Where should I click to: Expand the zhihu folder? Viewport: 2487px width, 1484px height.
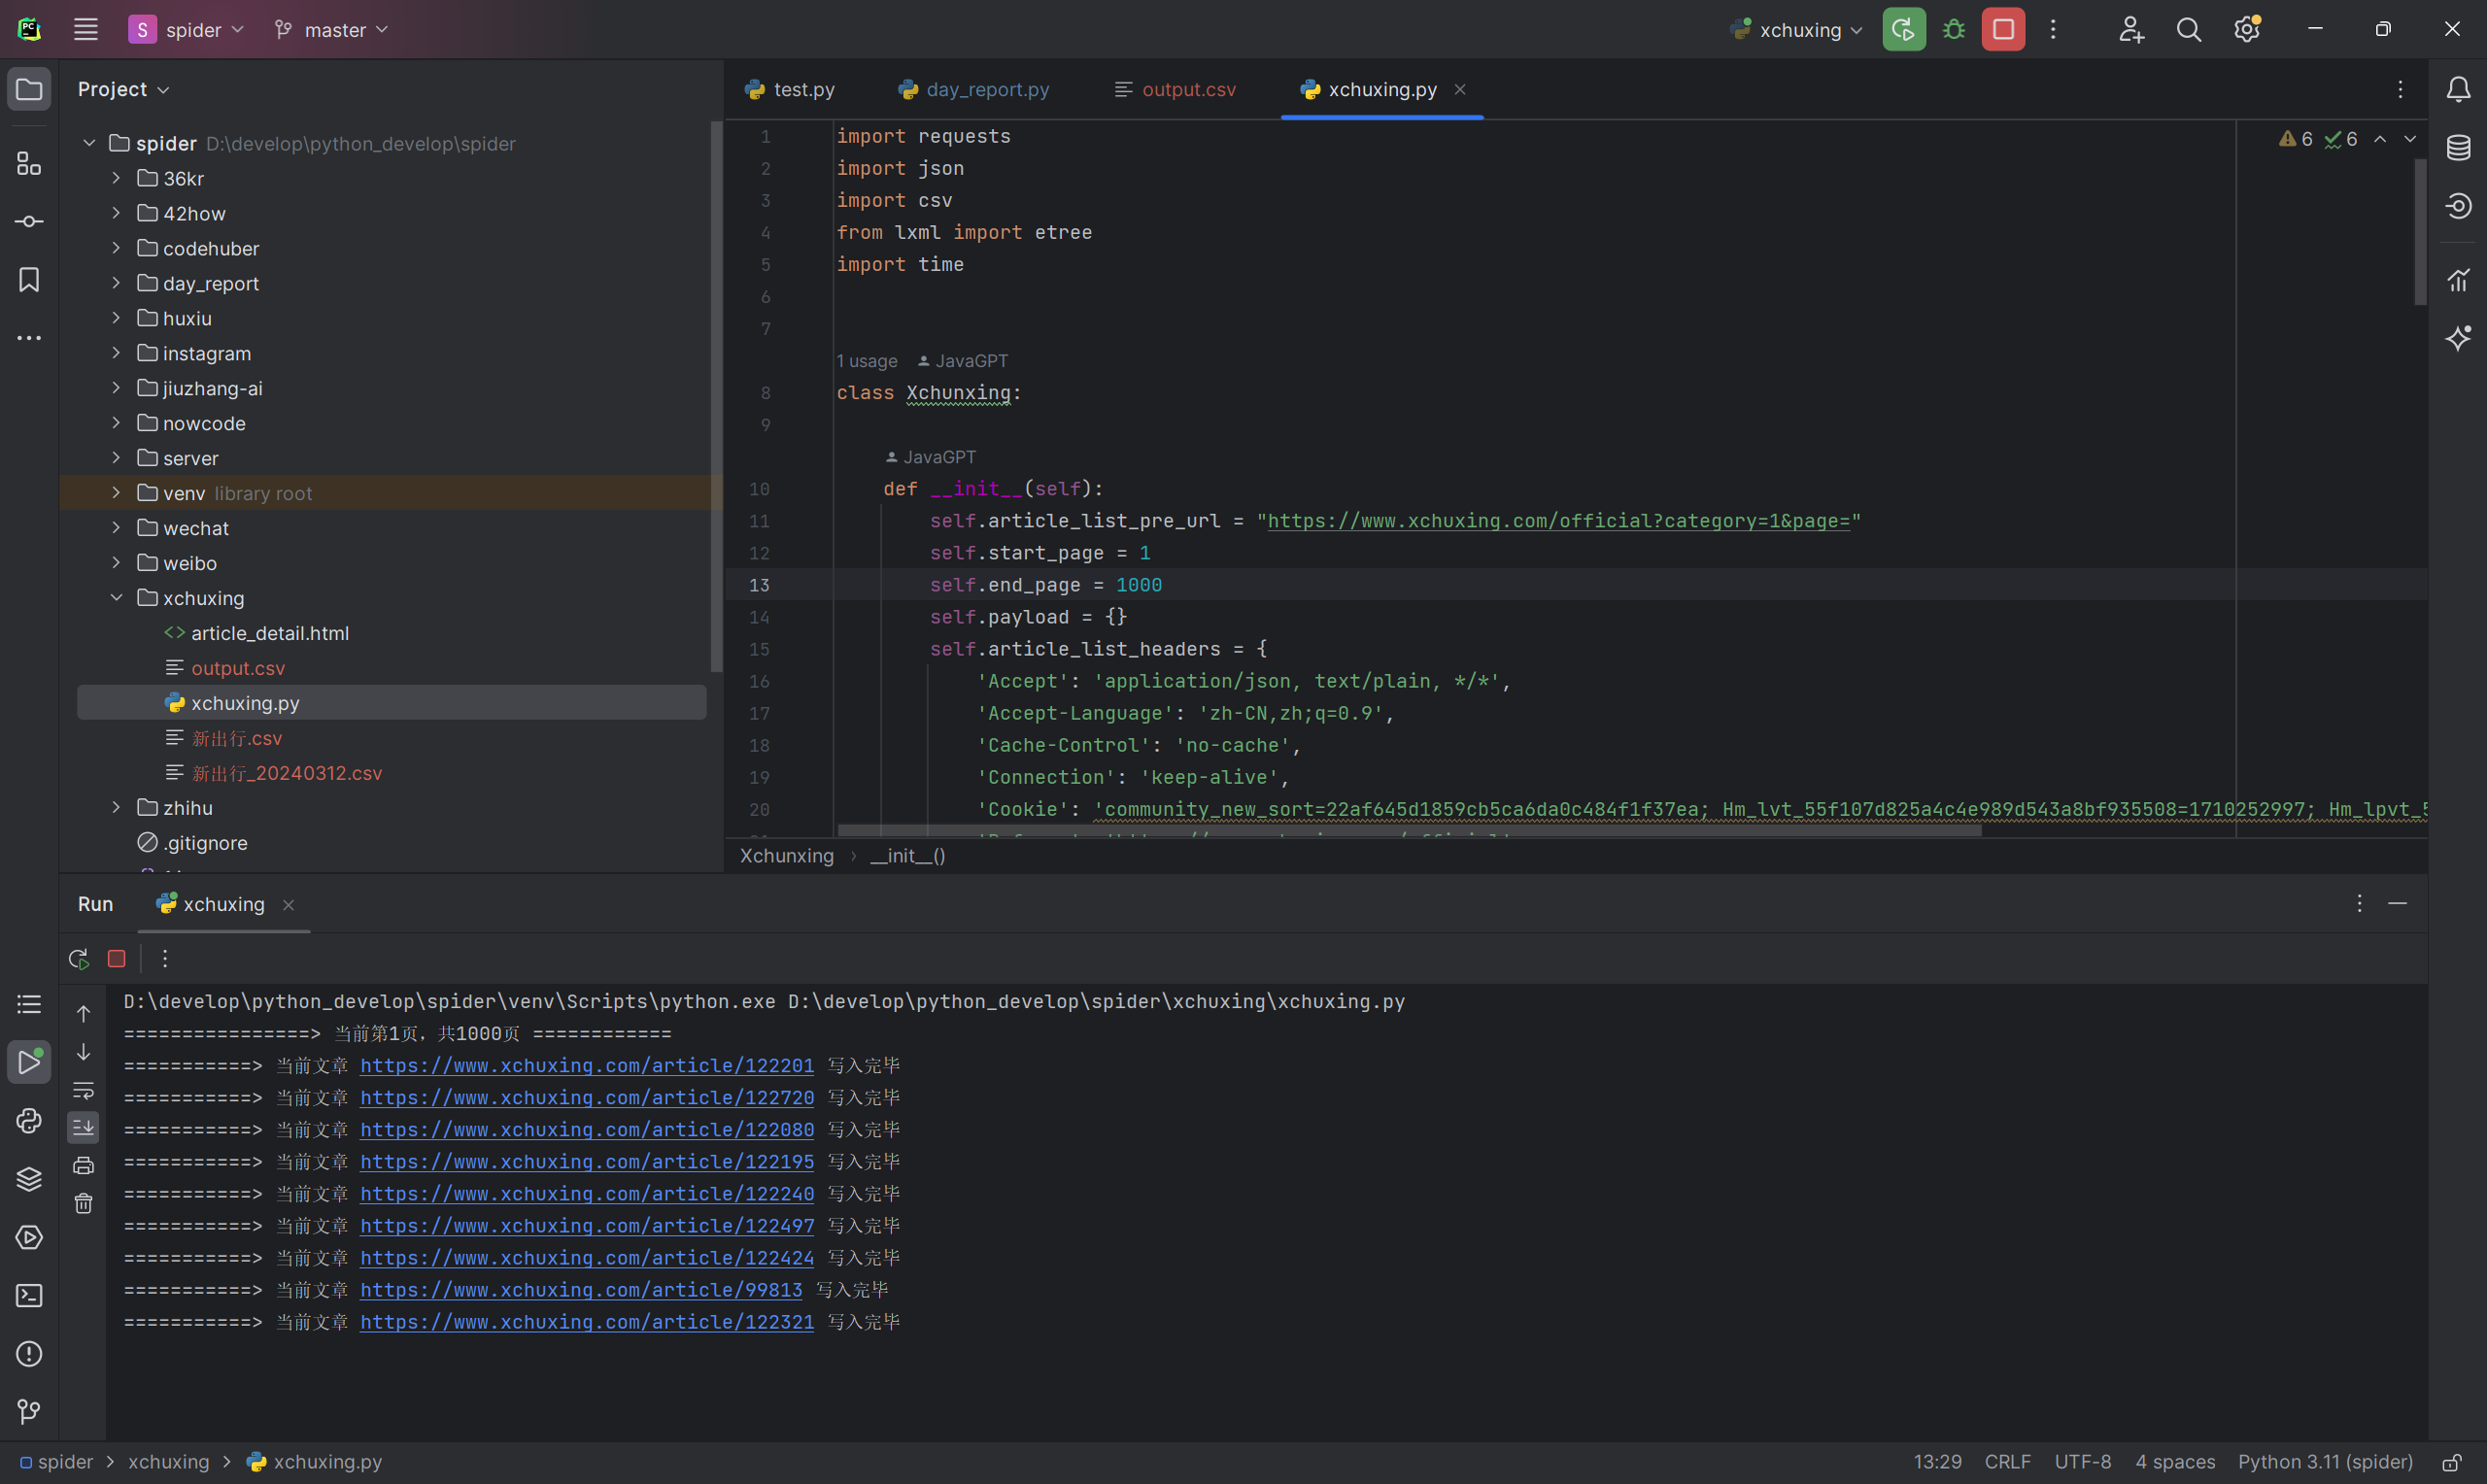point(116,807)
